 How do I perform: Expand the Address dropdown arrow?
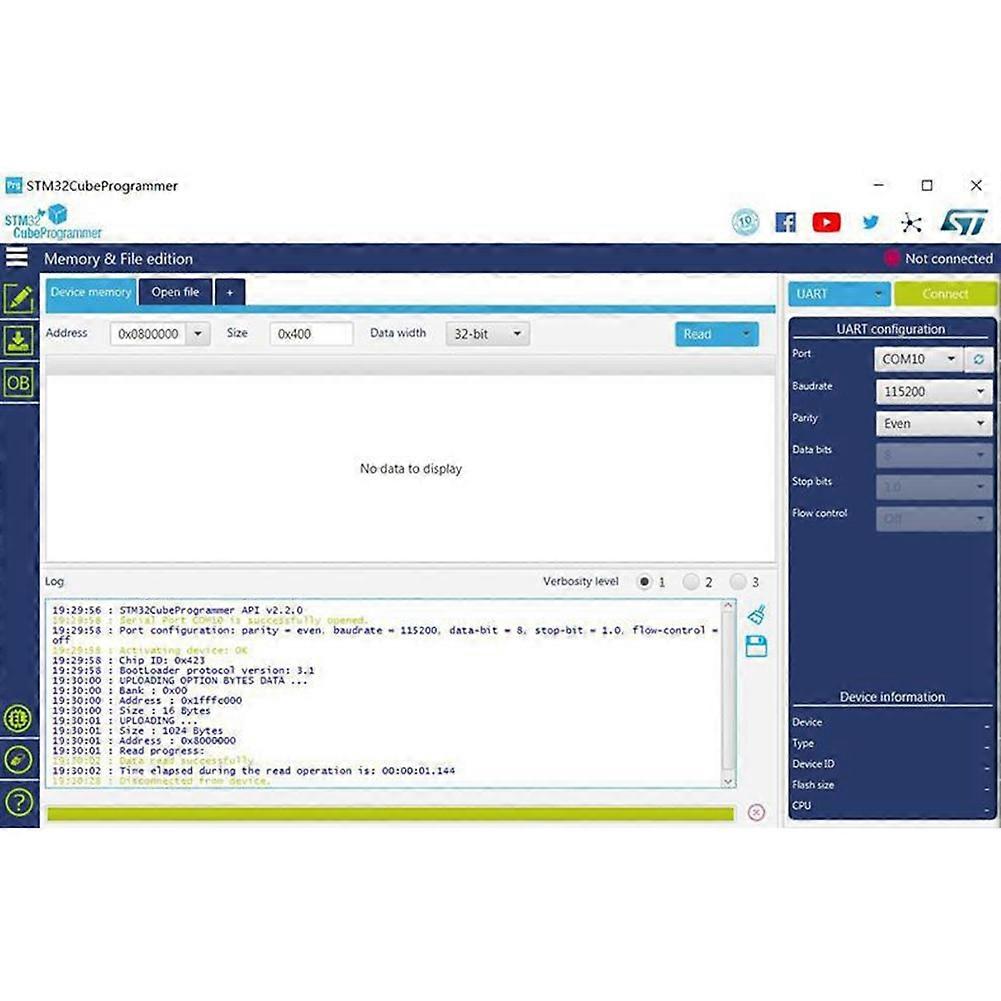coord(198,334)
